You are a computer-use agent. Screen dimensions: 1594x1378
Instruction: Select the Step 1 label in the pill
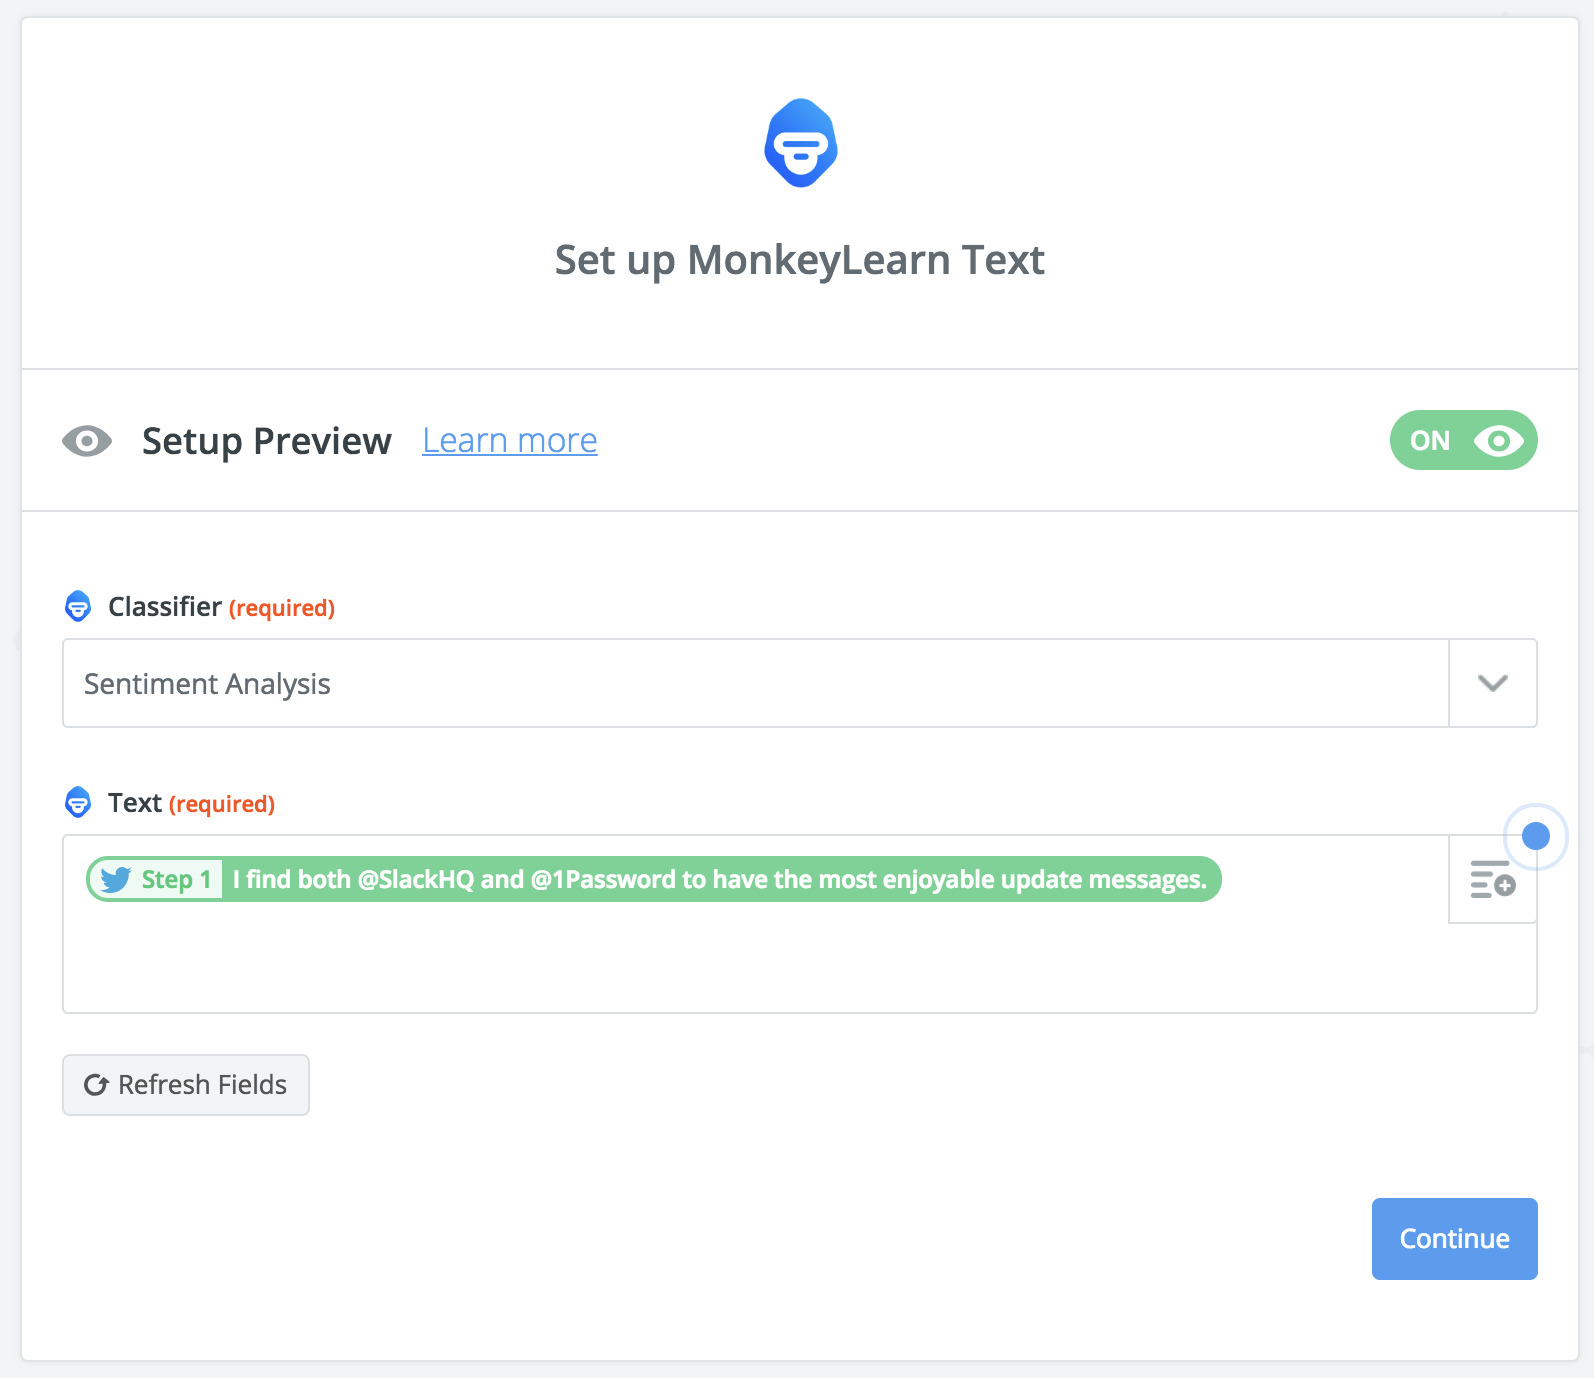pos(177,880)
